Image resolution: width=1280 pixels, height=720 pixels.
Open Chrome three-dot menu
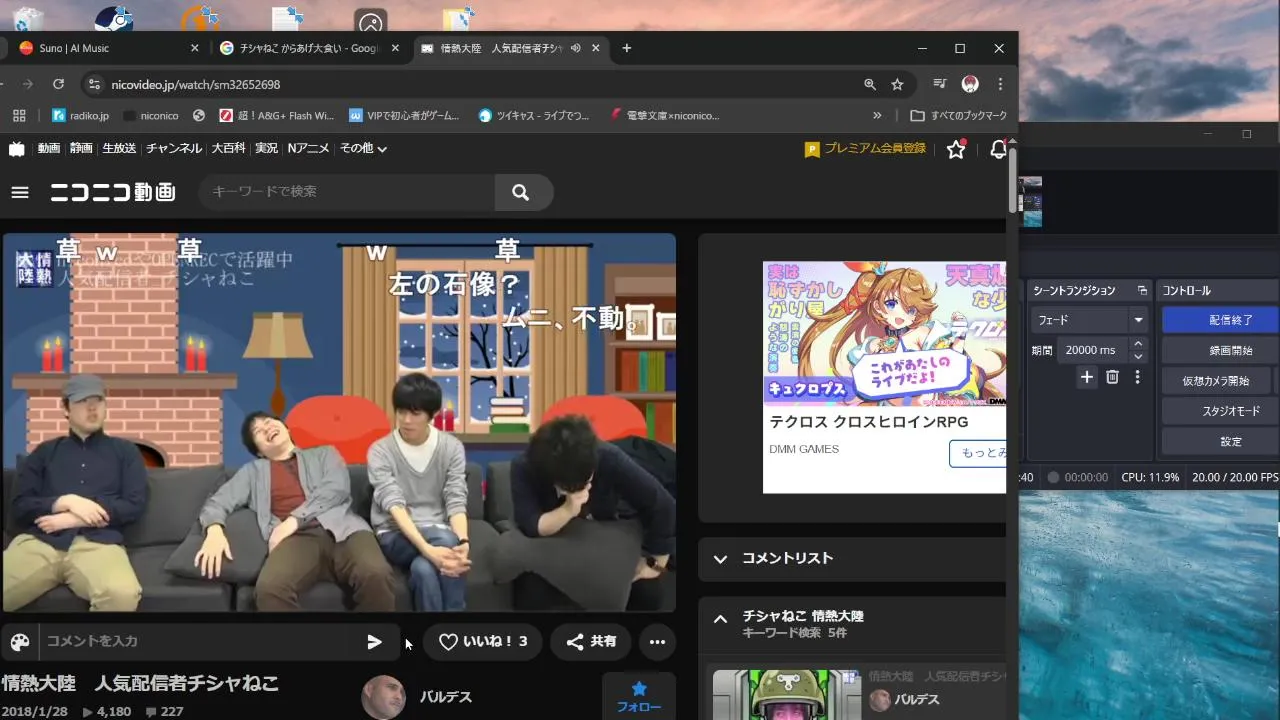pyautogui.click(x=1000, y=85)
